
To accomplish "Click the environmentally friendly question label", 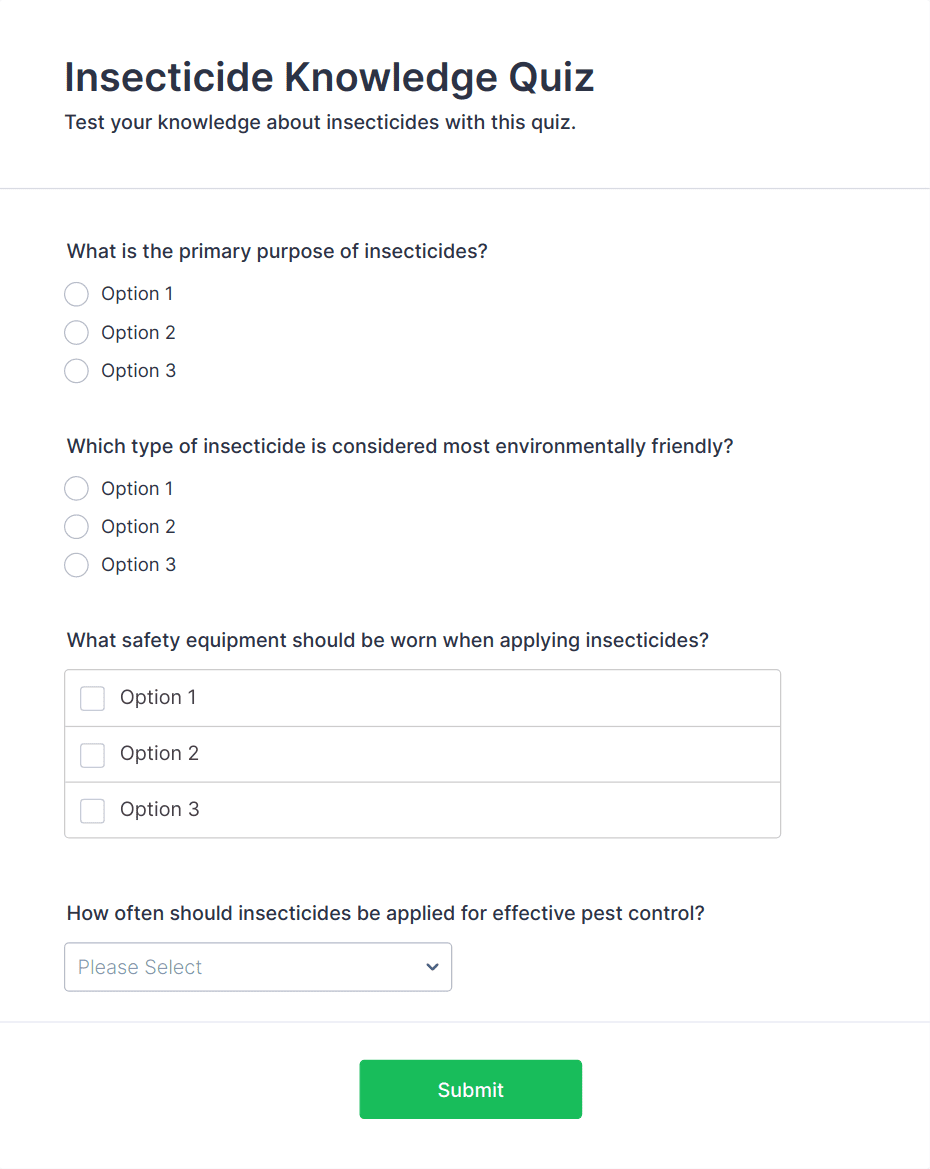I will click(400, 446).
